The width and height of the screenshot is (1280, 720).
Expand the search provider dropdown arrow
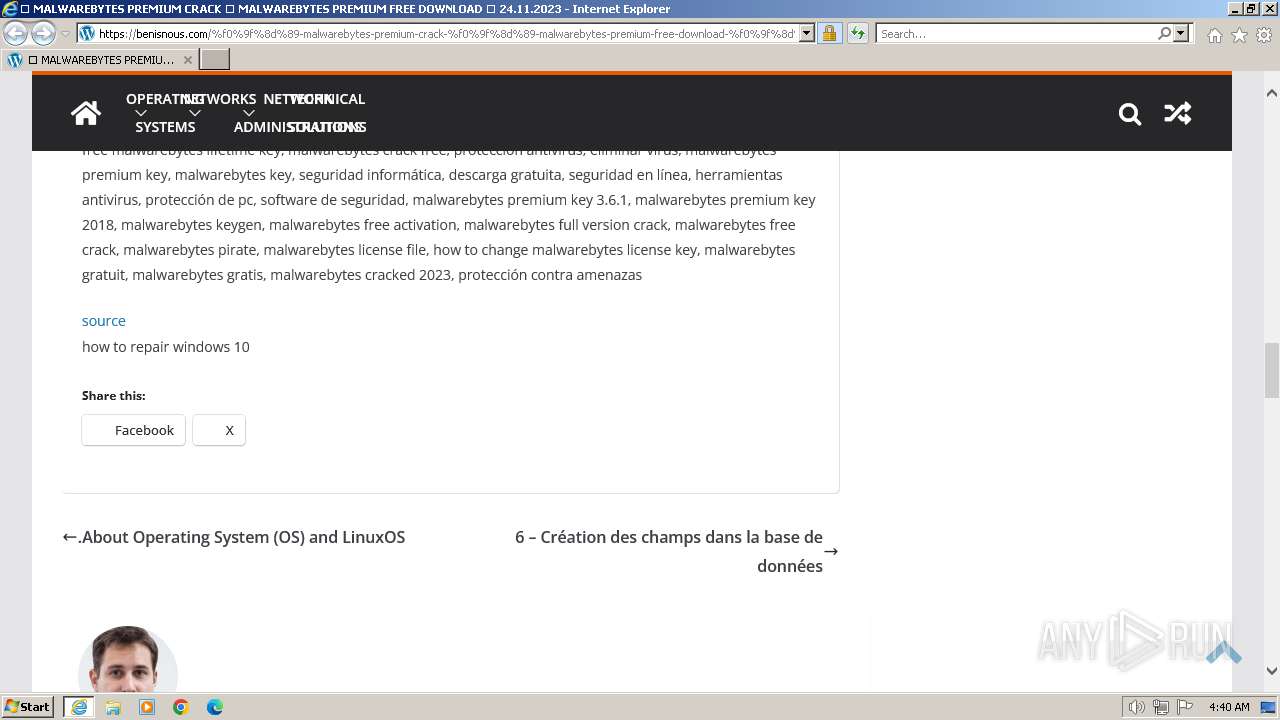pos(1181,33)
